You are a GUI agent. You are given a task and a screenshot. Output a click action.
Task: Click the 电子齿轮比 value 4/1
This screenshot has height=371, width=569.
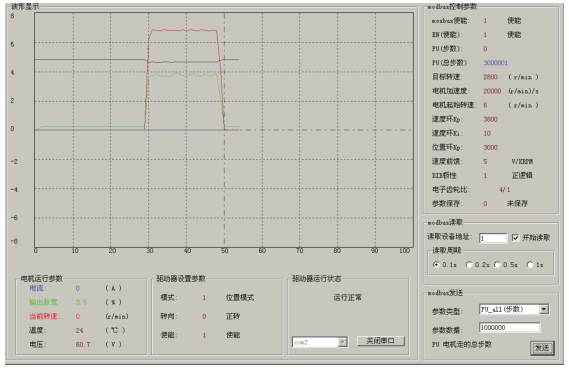pyautogui.click(x=505, y=189)
